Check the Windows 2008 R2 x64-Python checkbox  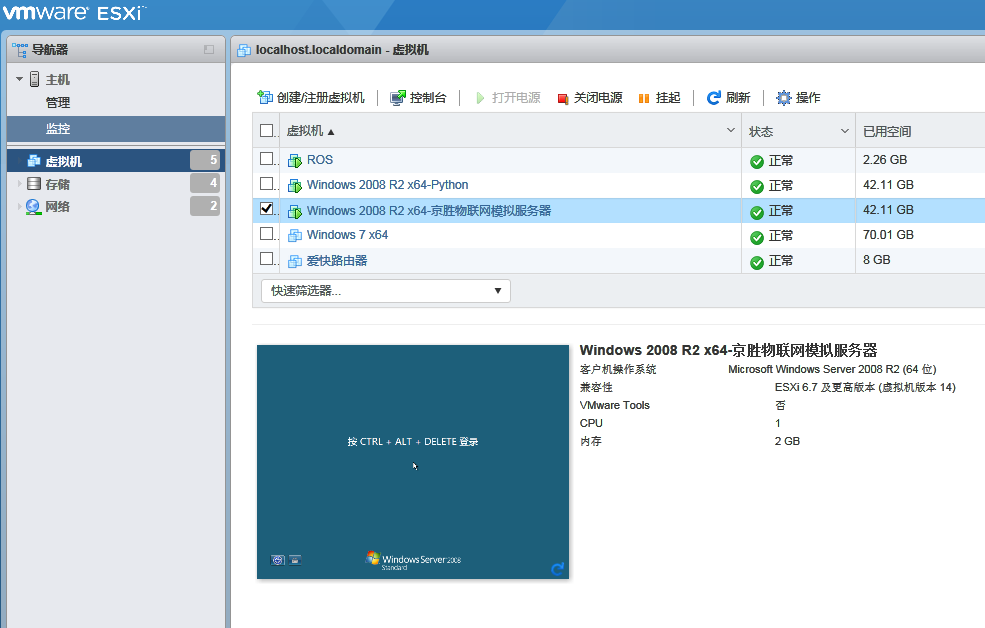click(266, 183)
